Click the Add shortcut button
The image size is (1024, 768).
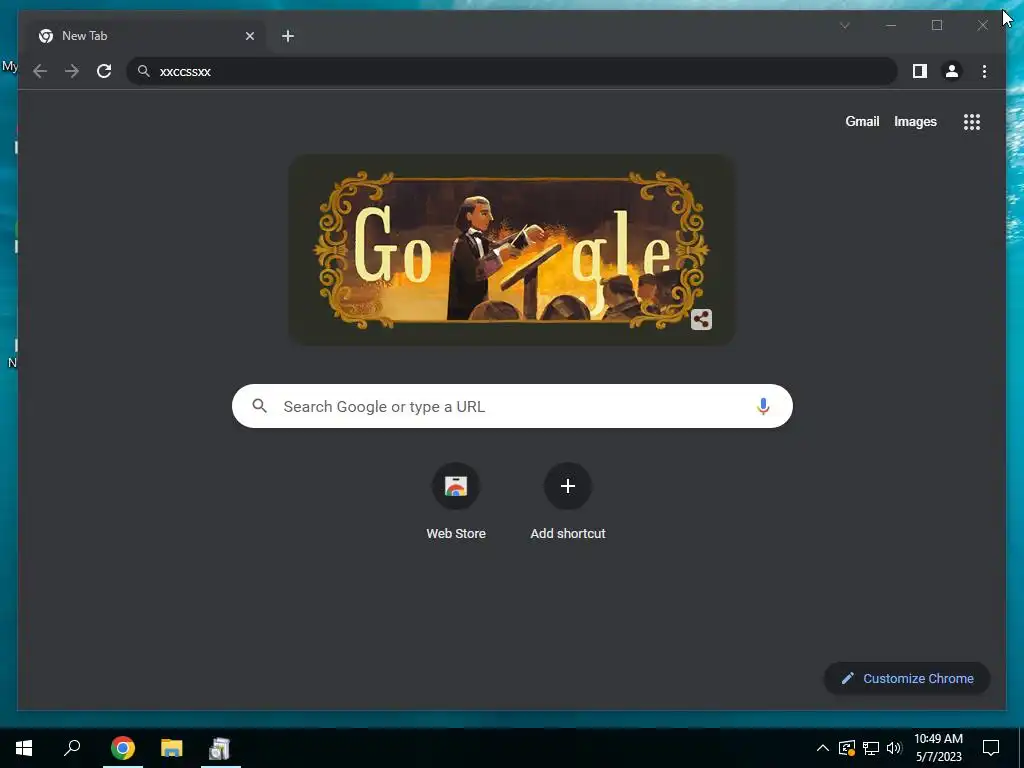click(x=568, y=502)
